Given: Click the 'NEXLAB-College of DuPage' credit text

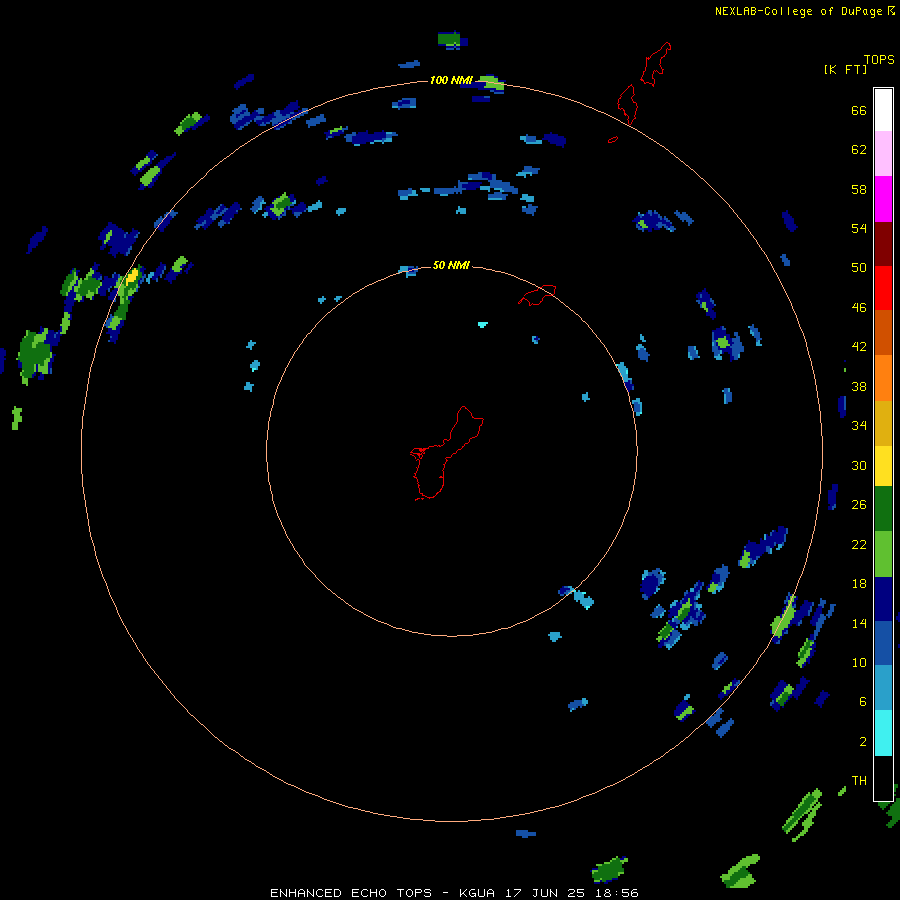Looking at the screenshot, I should pos(798,11).
